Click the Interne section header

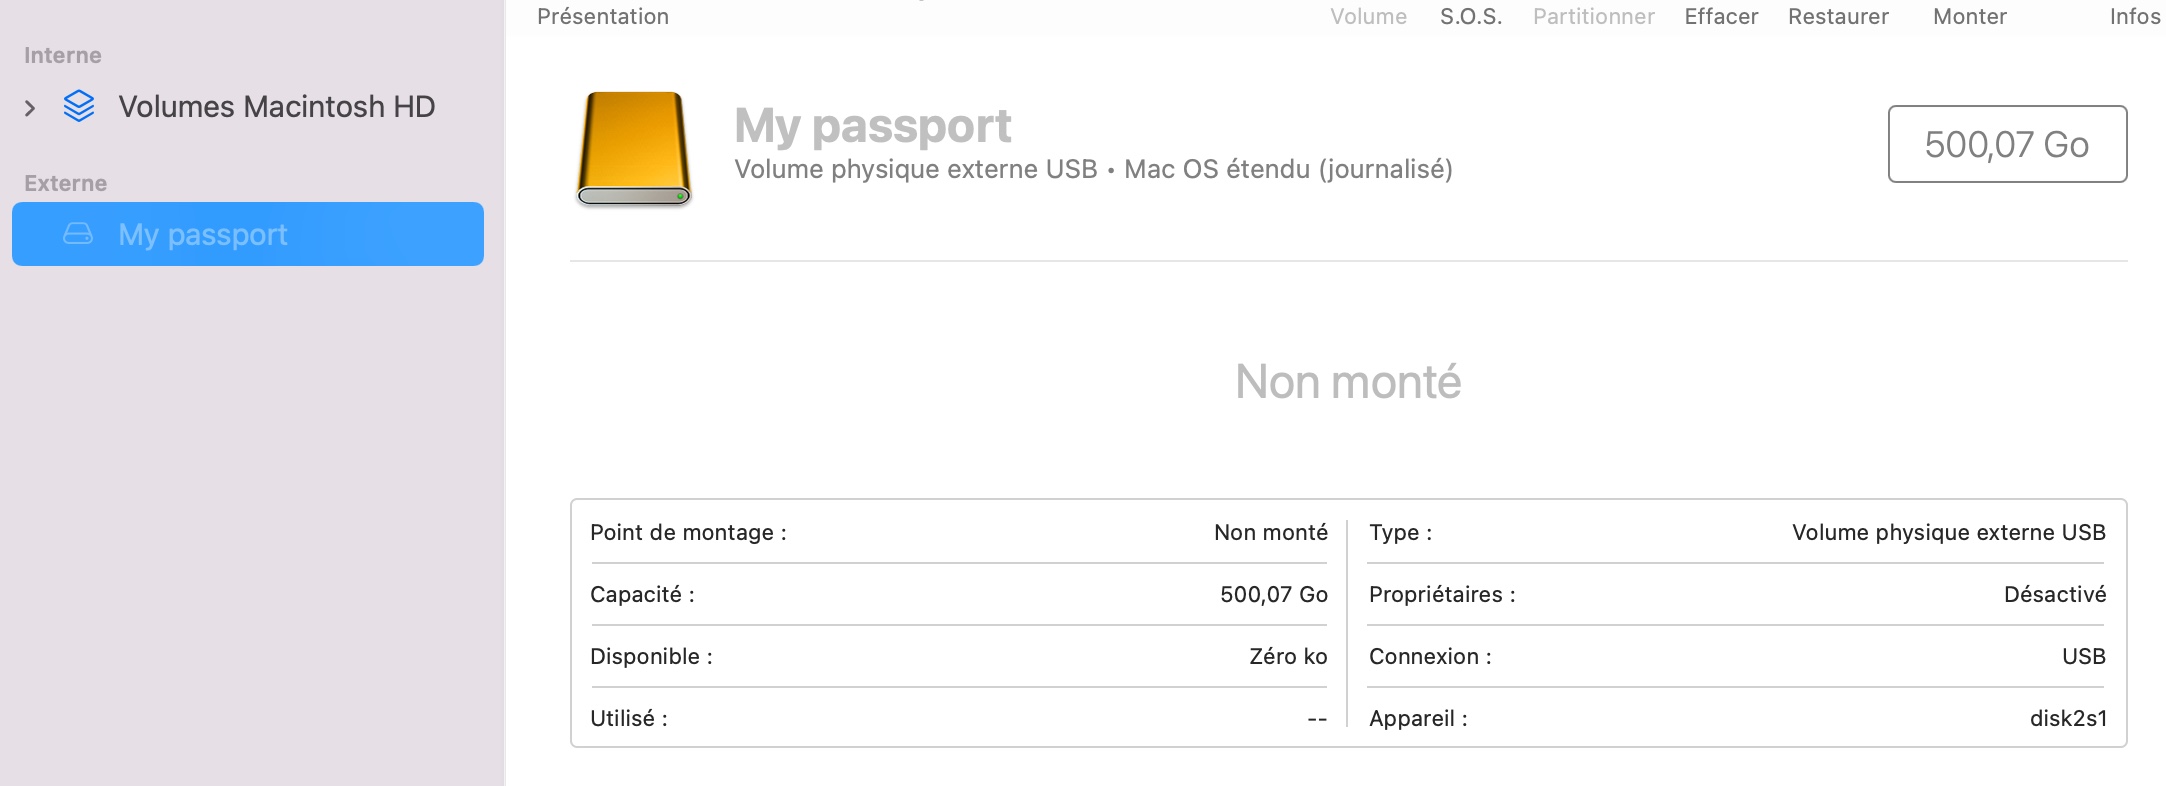[63, 56]
